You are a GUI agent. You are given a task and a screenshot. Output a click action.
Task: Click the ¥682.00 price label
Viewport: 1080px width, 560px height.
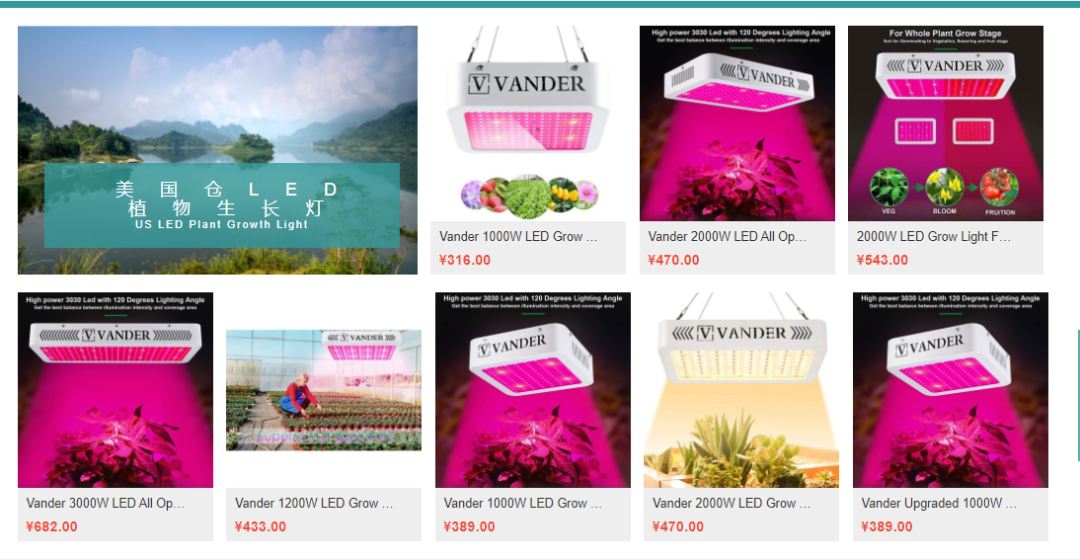tap(52, 526)
